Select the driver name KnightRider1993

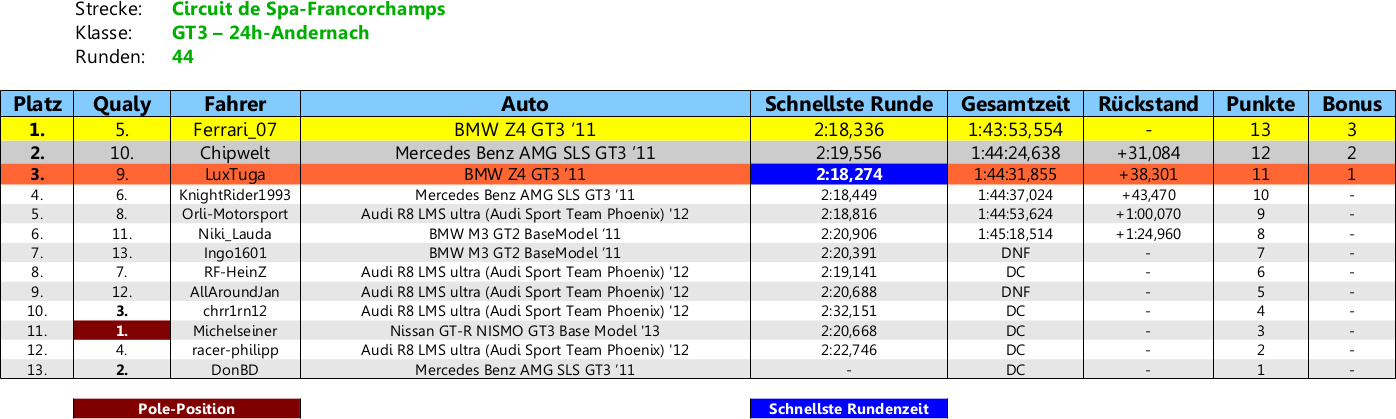pyautogui.click(x=236, y=195)
